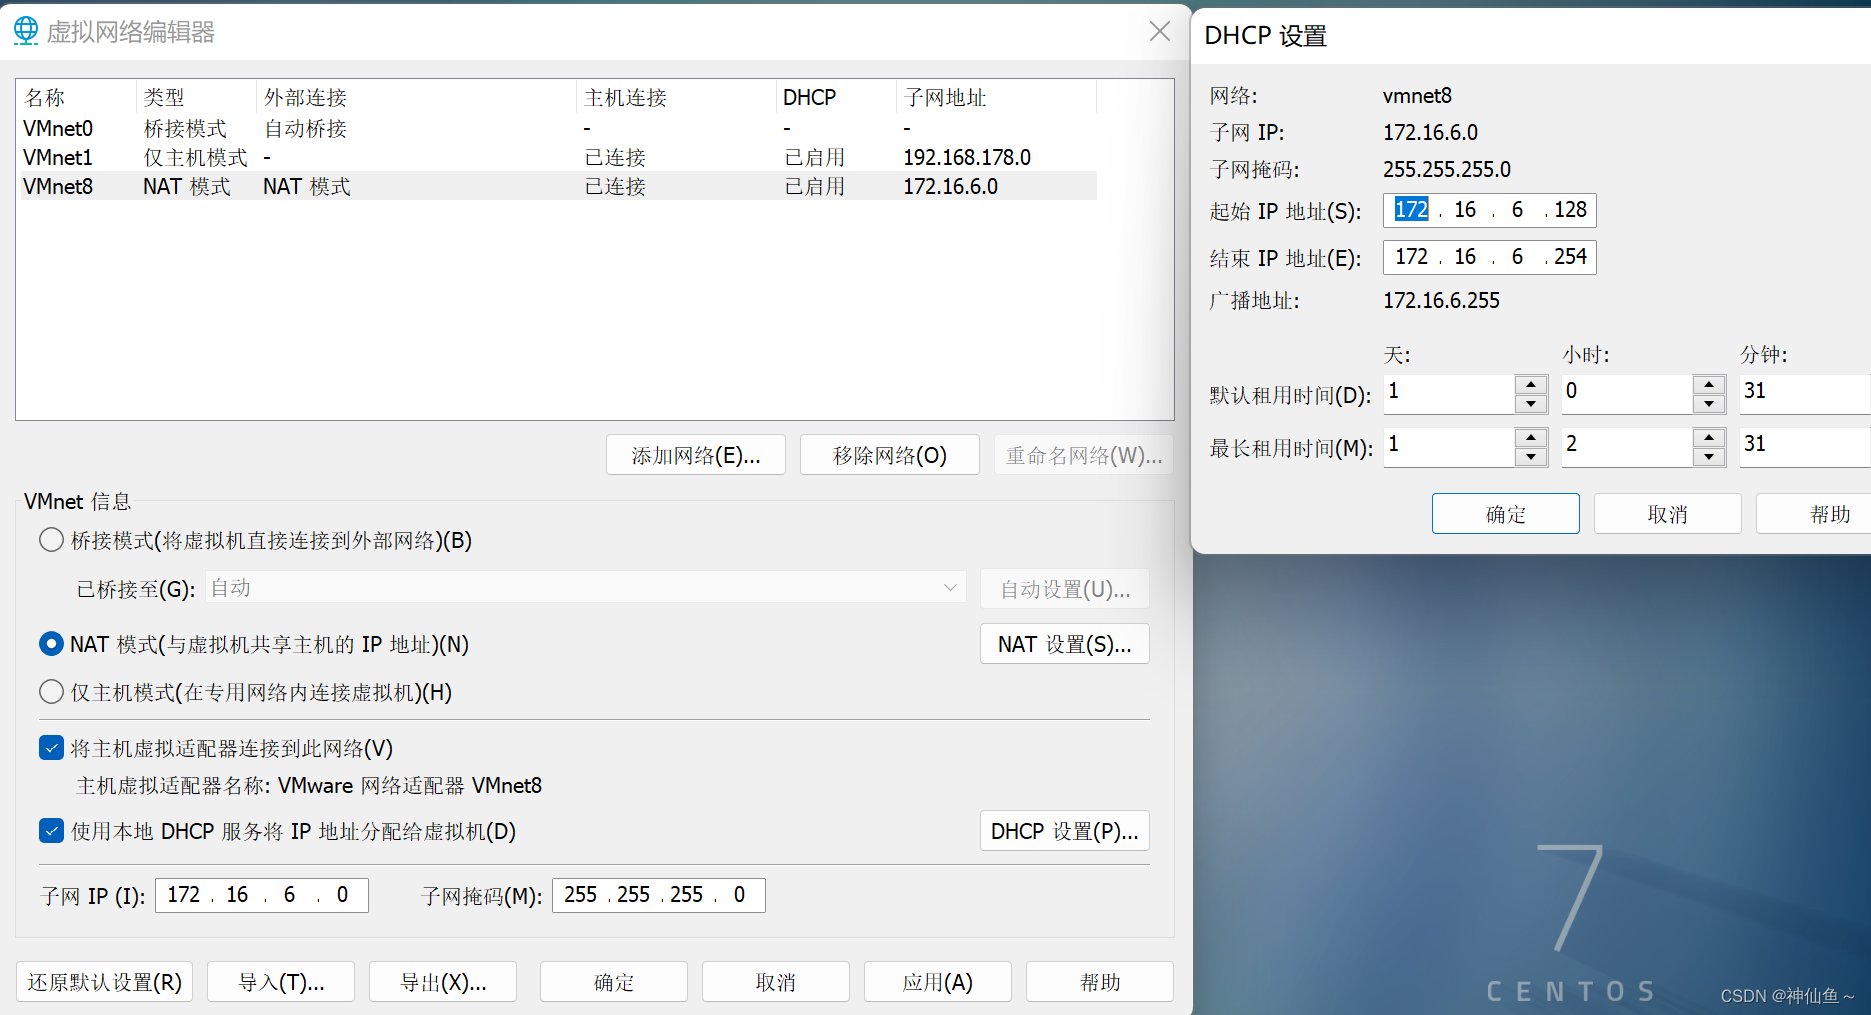Close the Virtual Network Editor window
This screenshot has width=1871, height=1015.
tap(1159, 31)
